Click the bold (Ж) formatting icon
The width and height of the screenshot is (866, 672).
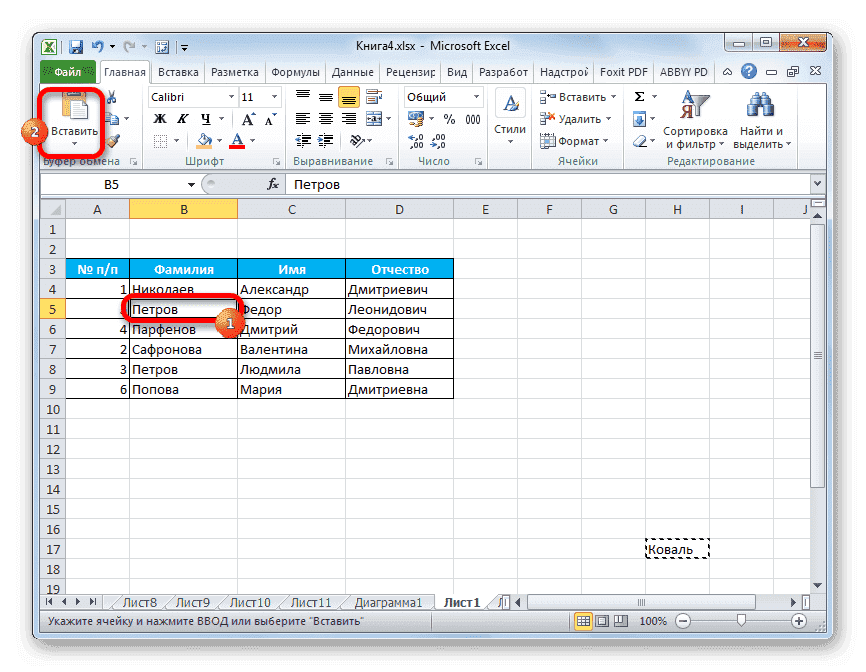tap(158, 118)
